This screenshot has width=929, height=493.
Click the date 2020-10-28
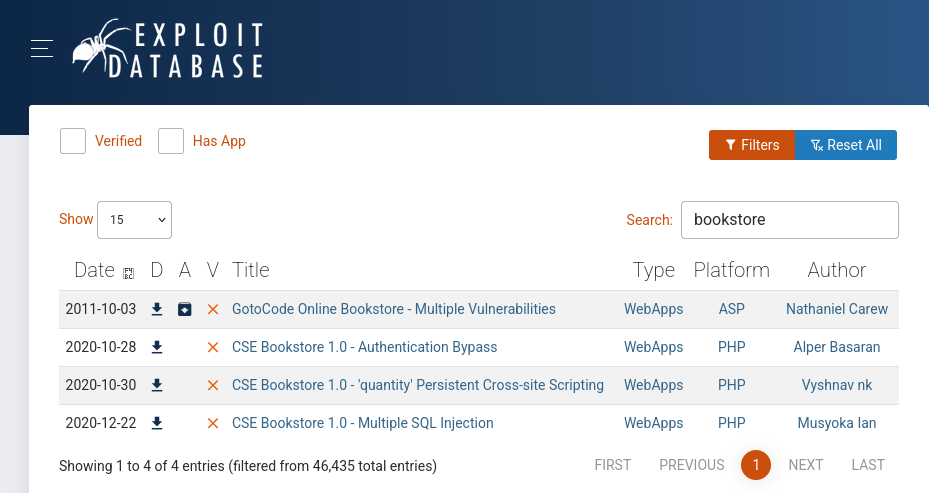[101, 347]
